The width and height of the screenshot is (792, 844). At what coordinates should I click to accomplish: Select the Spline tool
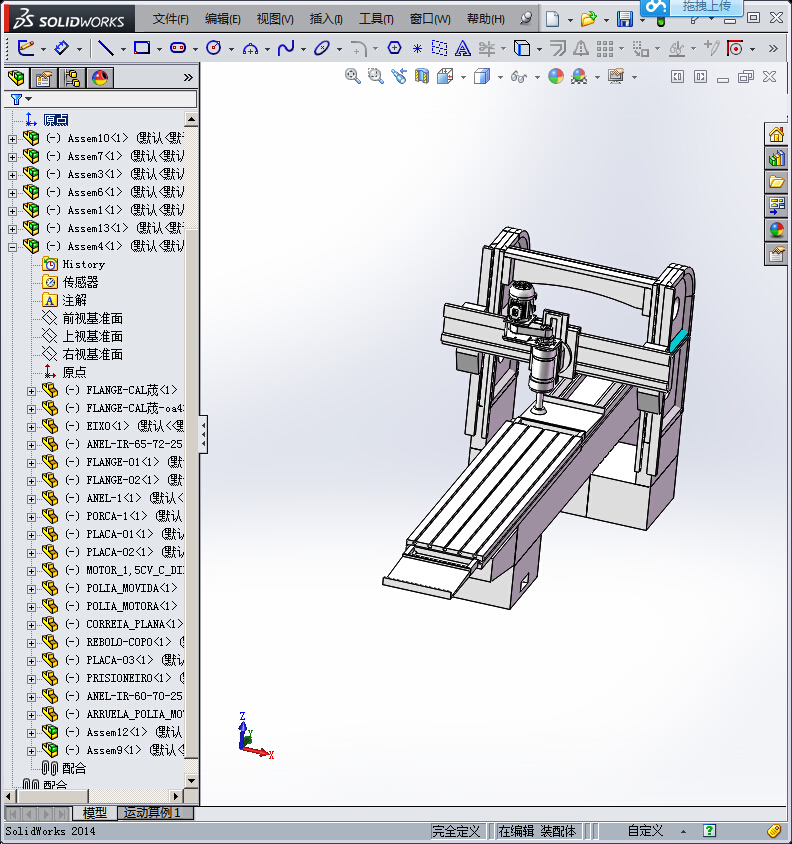coord(286,48)
